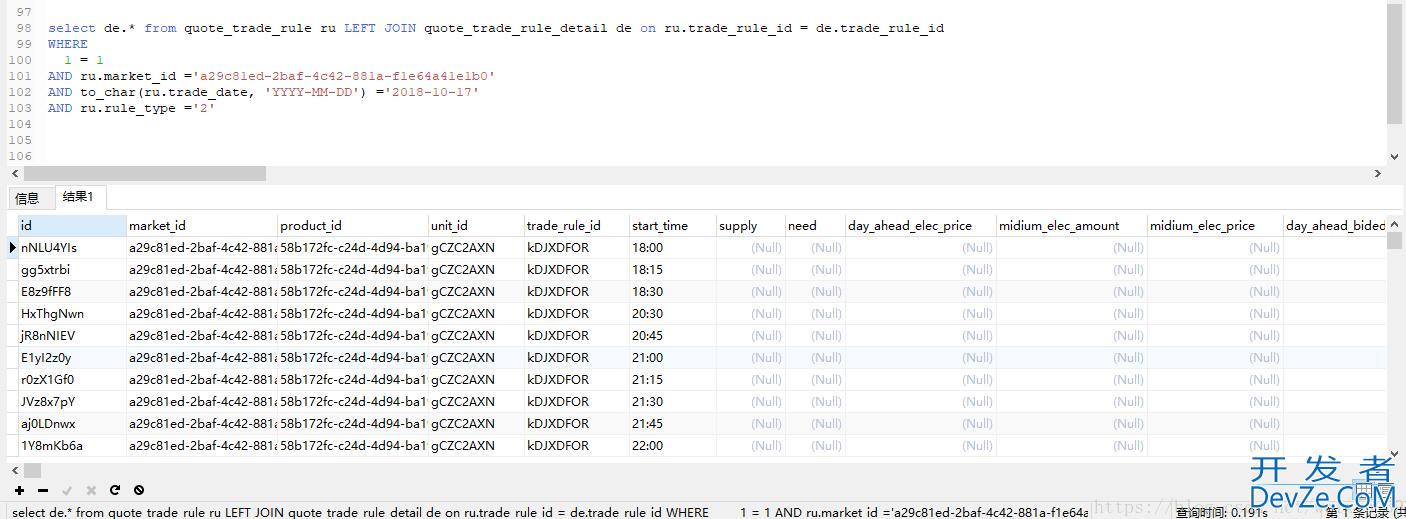Delete the record with the minus icon
The height and width of the screenshot is (519, 1406).
pyautogui.click(x=43, y=490)
